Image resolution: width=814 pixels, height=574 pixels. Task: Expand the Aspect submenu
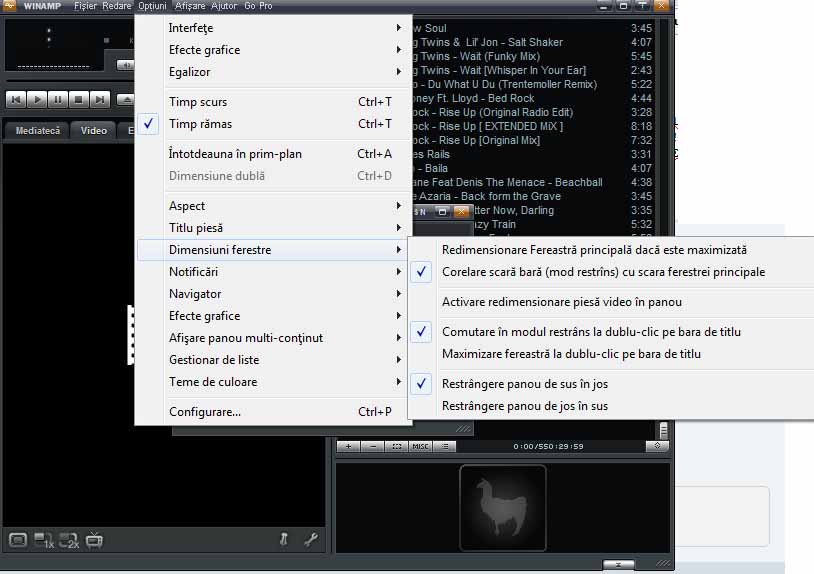(274, 206)
